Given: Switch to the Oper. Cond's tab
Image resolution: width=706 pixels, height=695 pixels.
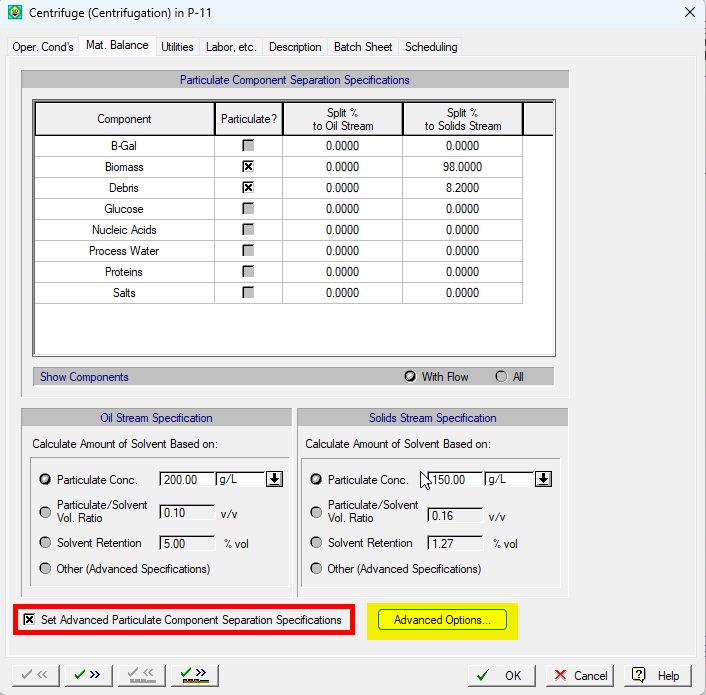Looking at the screenshot, I should point(43,47).
